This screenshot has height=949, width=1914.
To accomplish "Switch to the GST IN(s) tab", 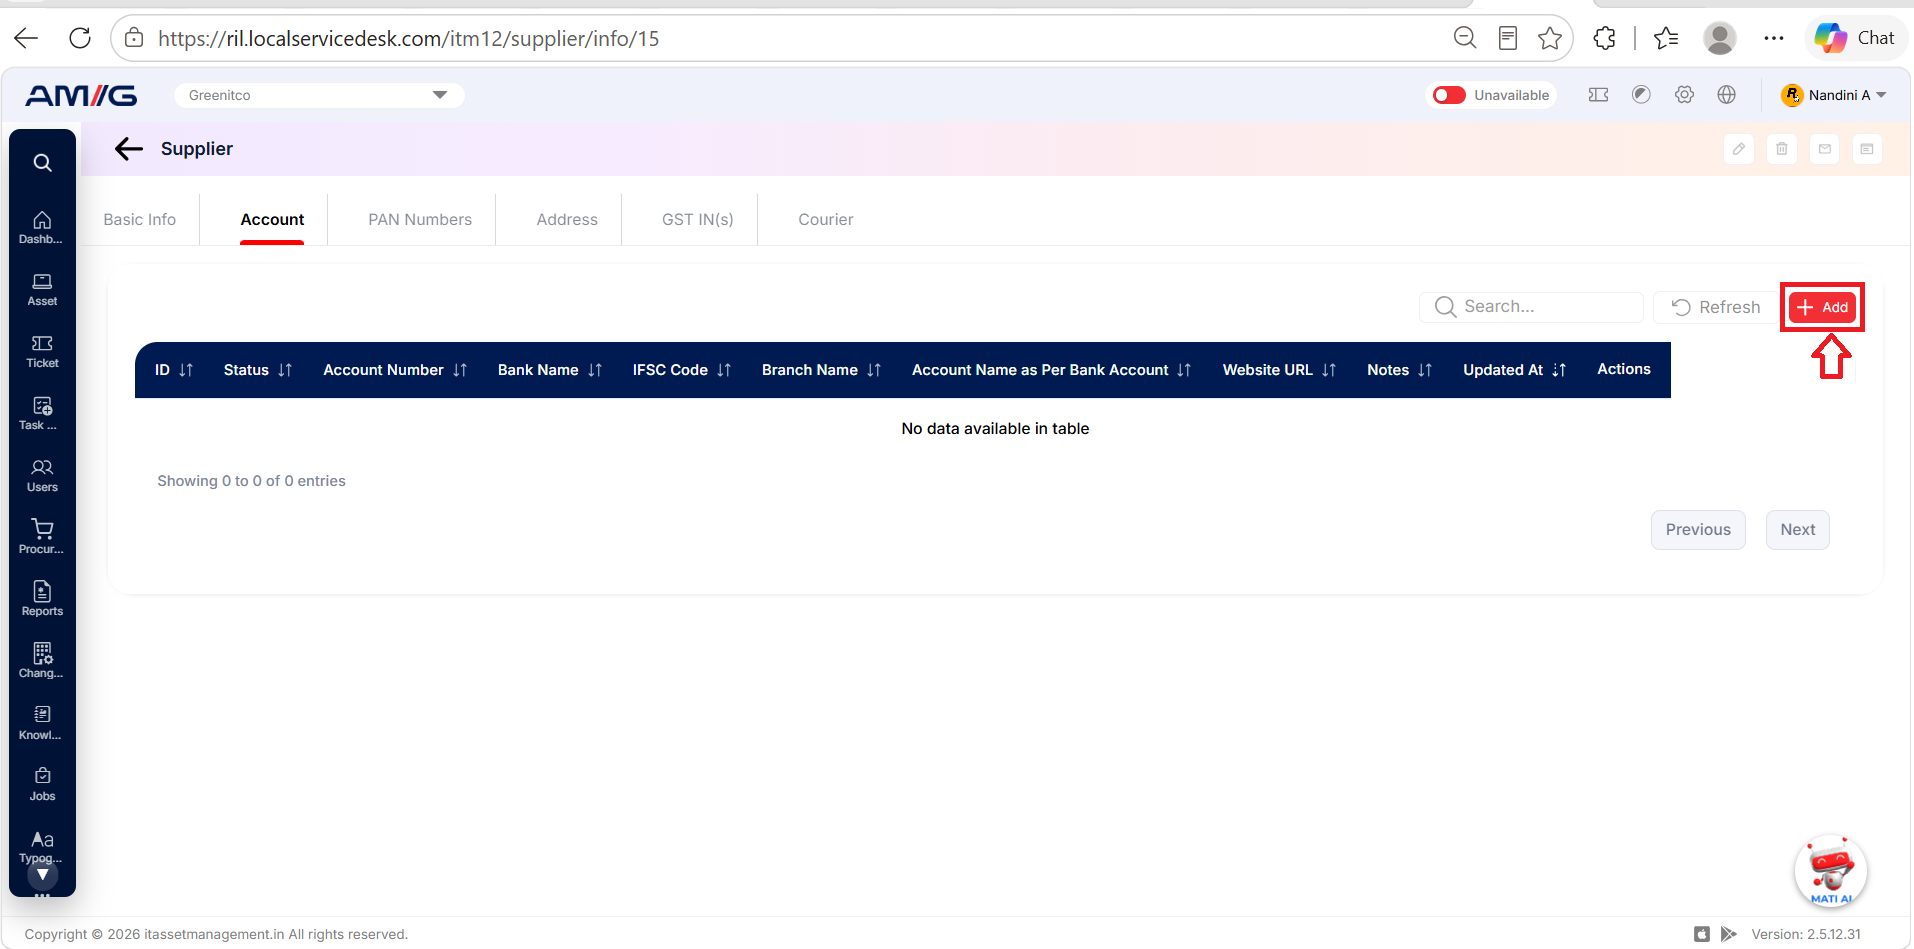I will coord(698,220).
